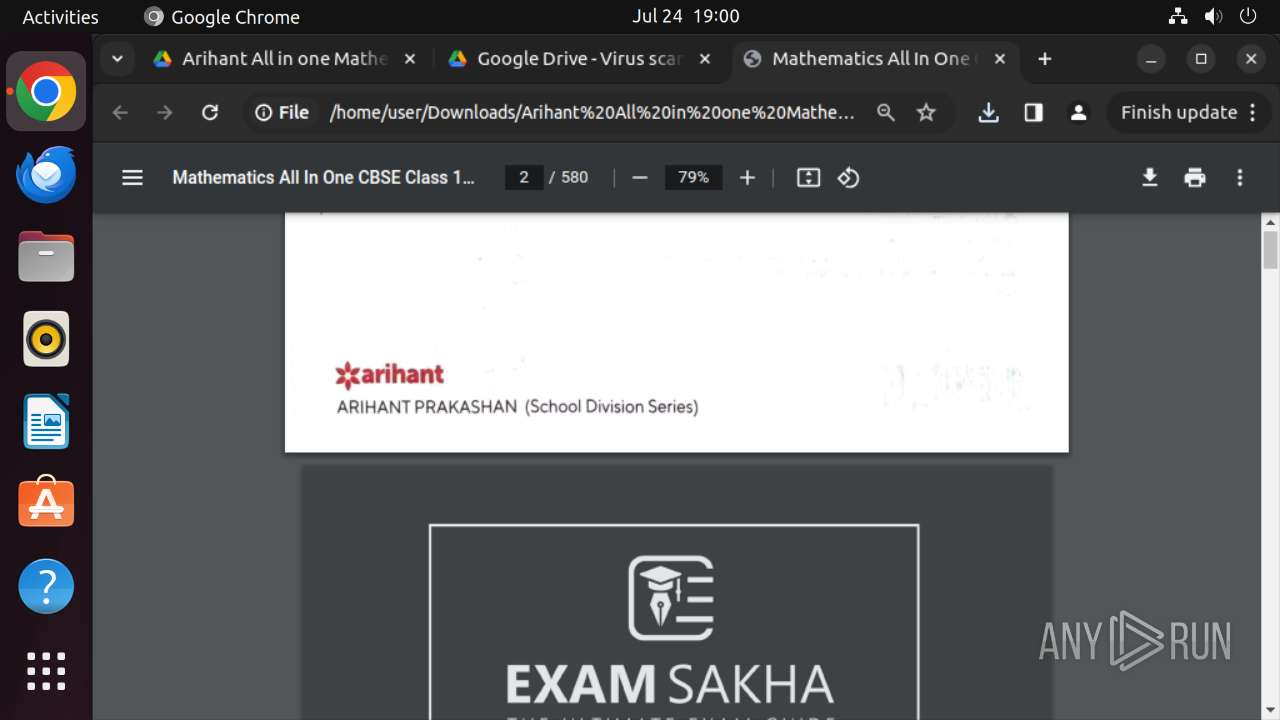Viewport: 1280px width, 720px height.
Task: Open the Files manager from dock
Action: [x=46, y=257]
